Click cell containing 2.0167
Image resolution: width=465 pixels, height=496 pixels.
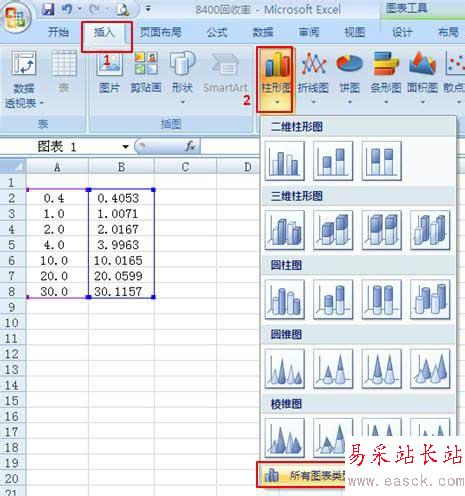point(122,229)
